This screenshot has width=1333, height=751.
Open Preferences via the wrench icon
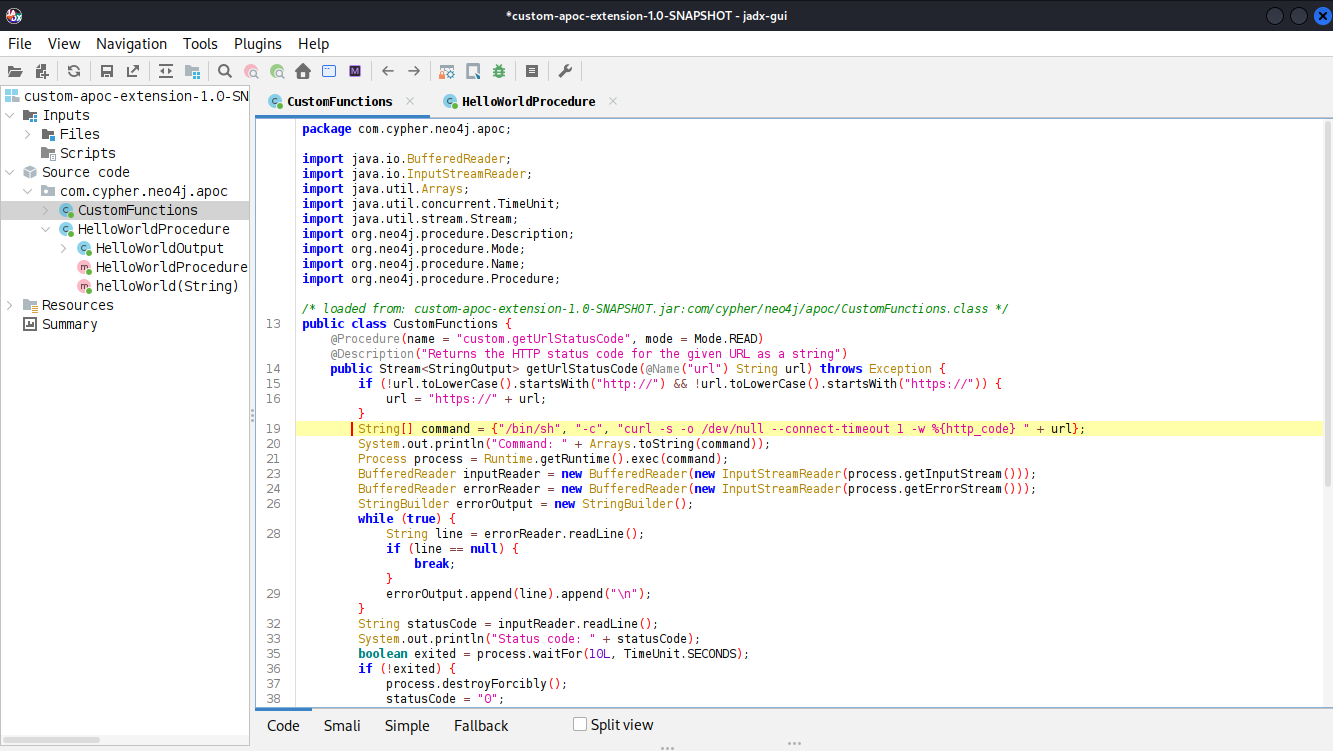coord(565,71)
